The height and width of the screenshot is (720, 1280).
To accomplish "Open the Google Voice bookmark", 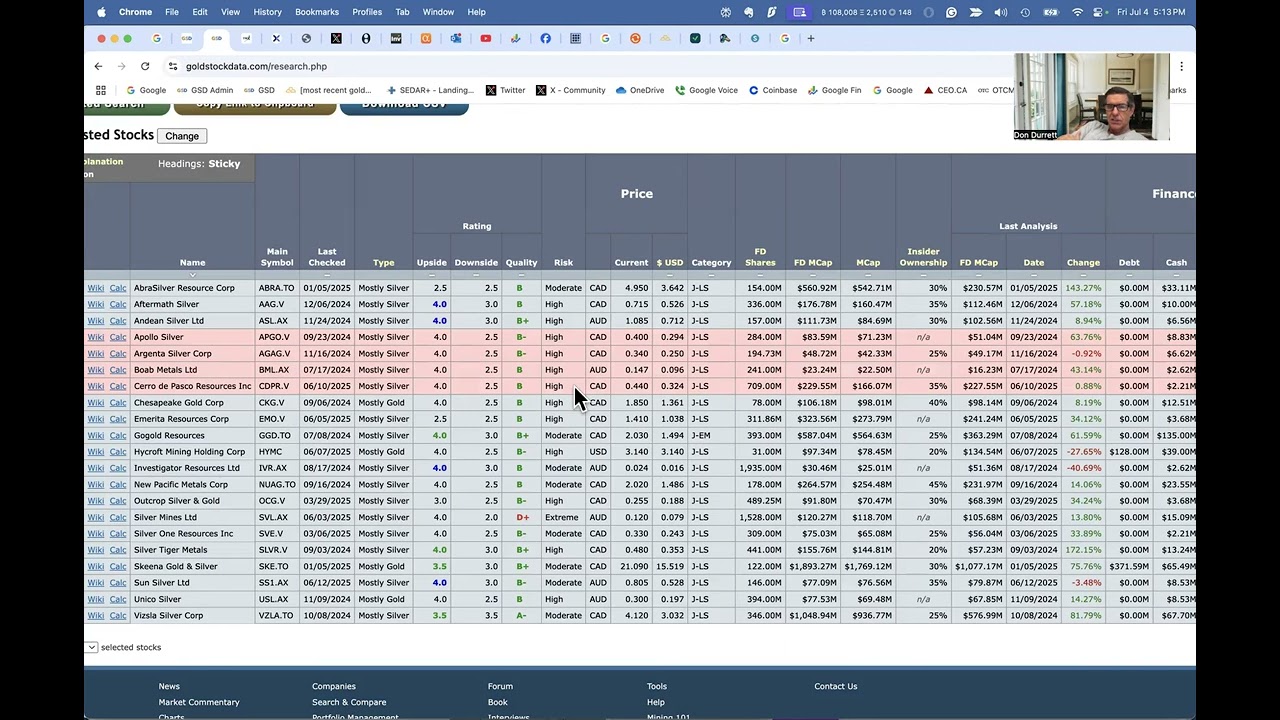I will (706, 90).
